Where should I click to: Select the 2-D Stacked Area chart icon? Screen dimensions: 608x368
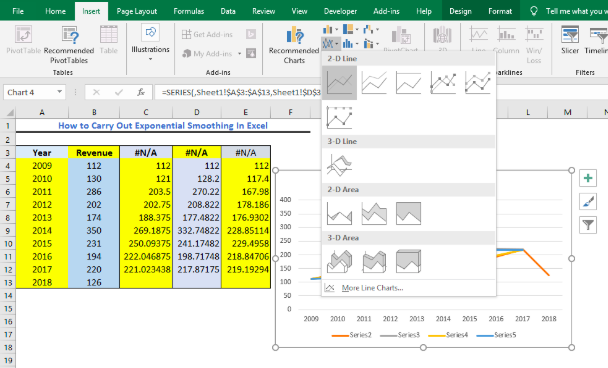point(374,213)
